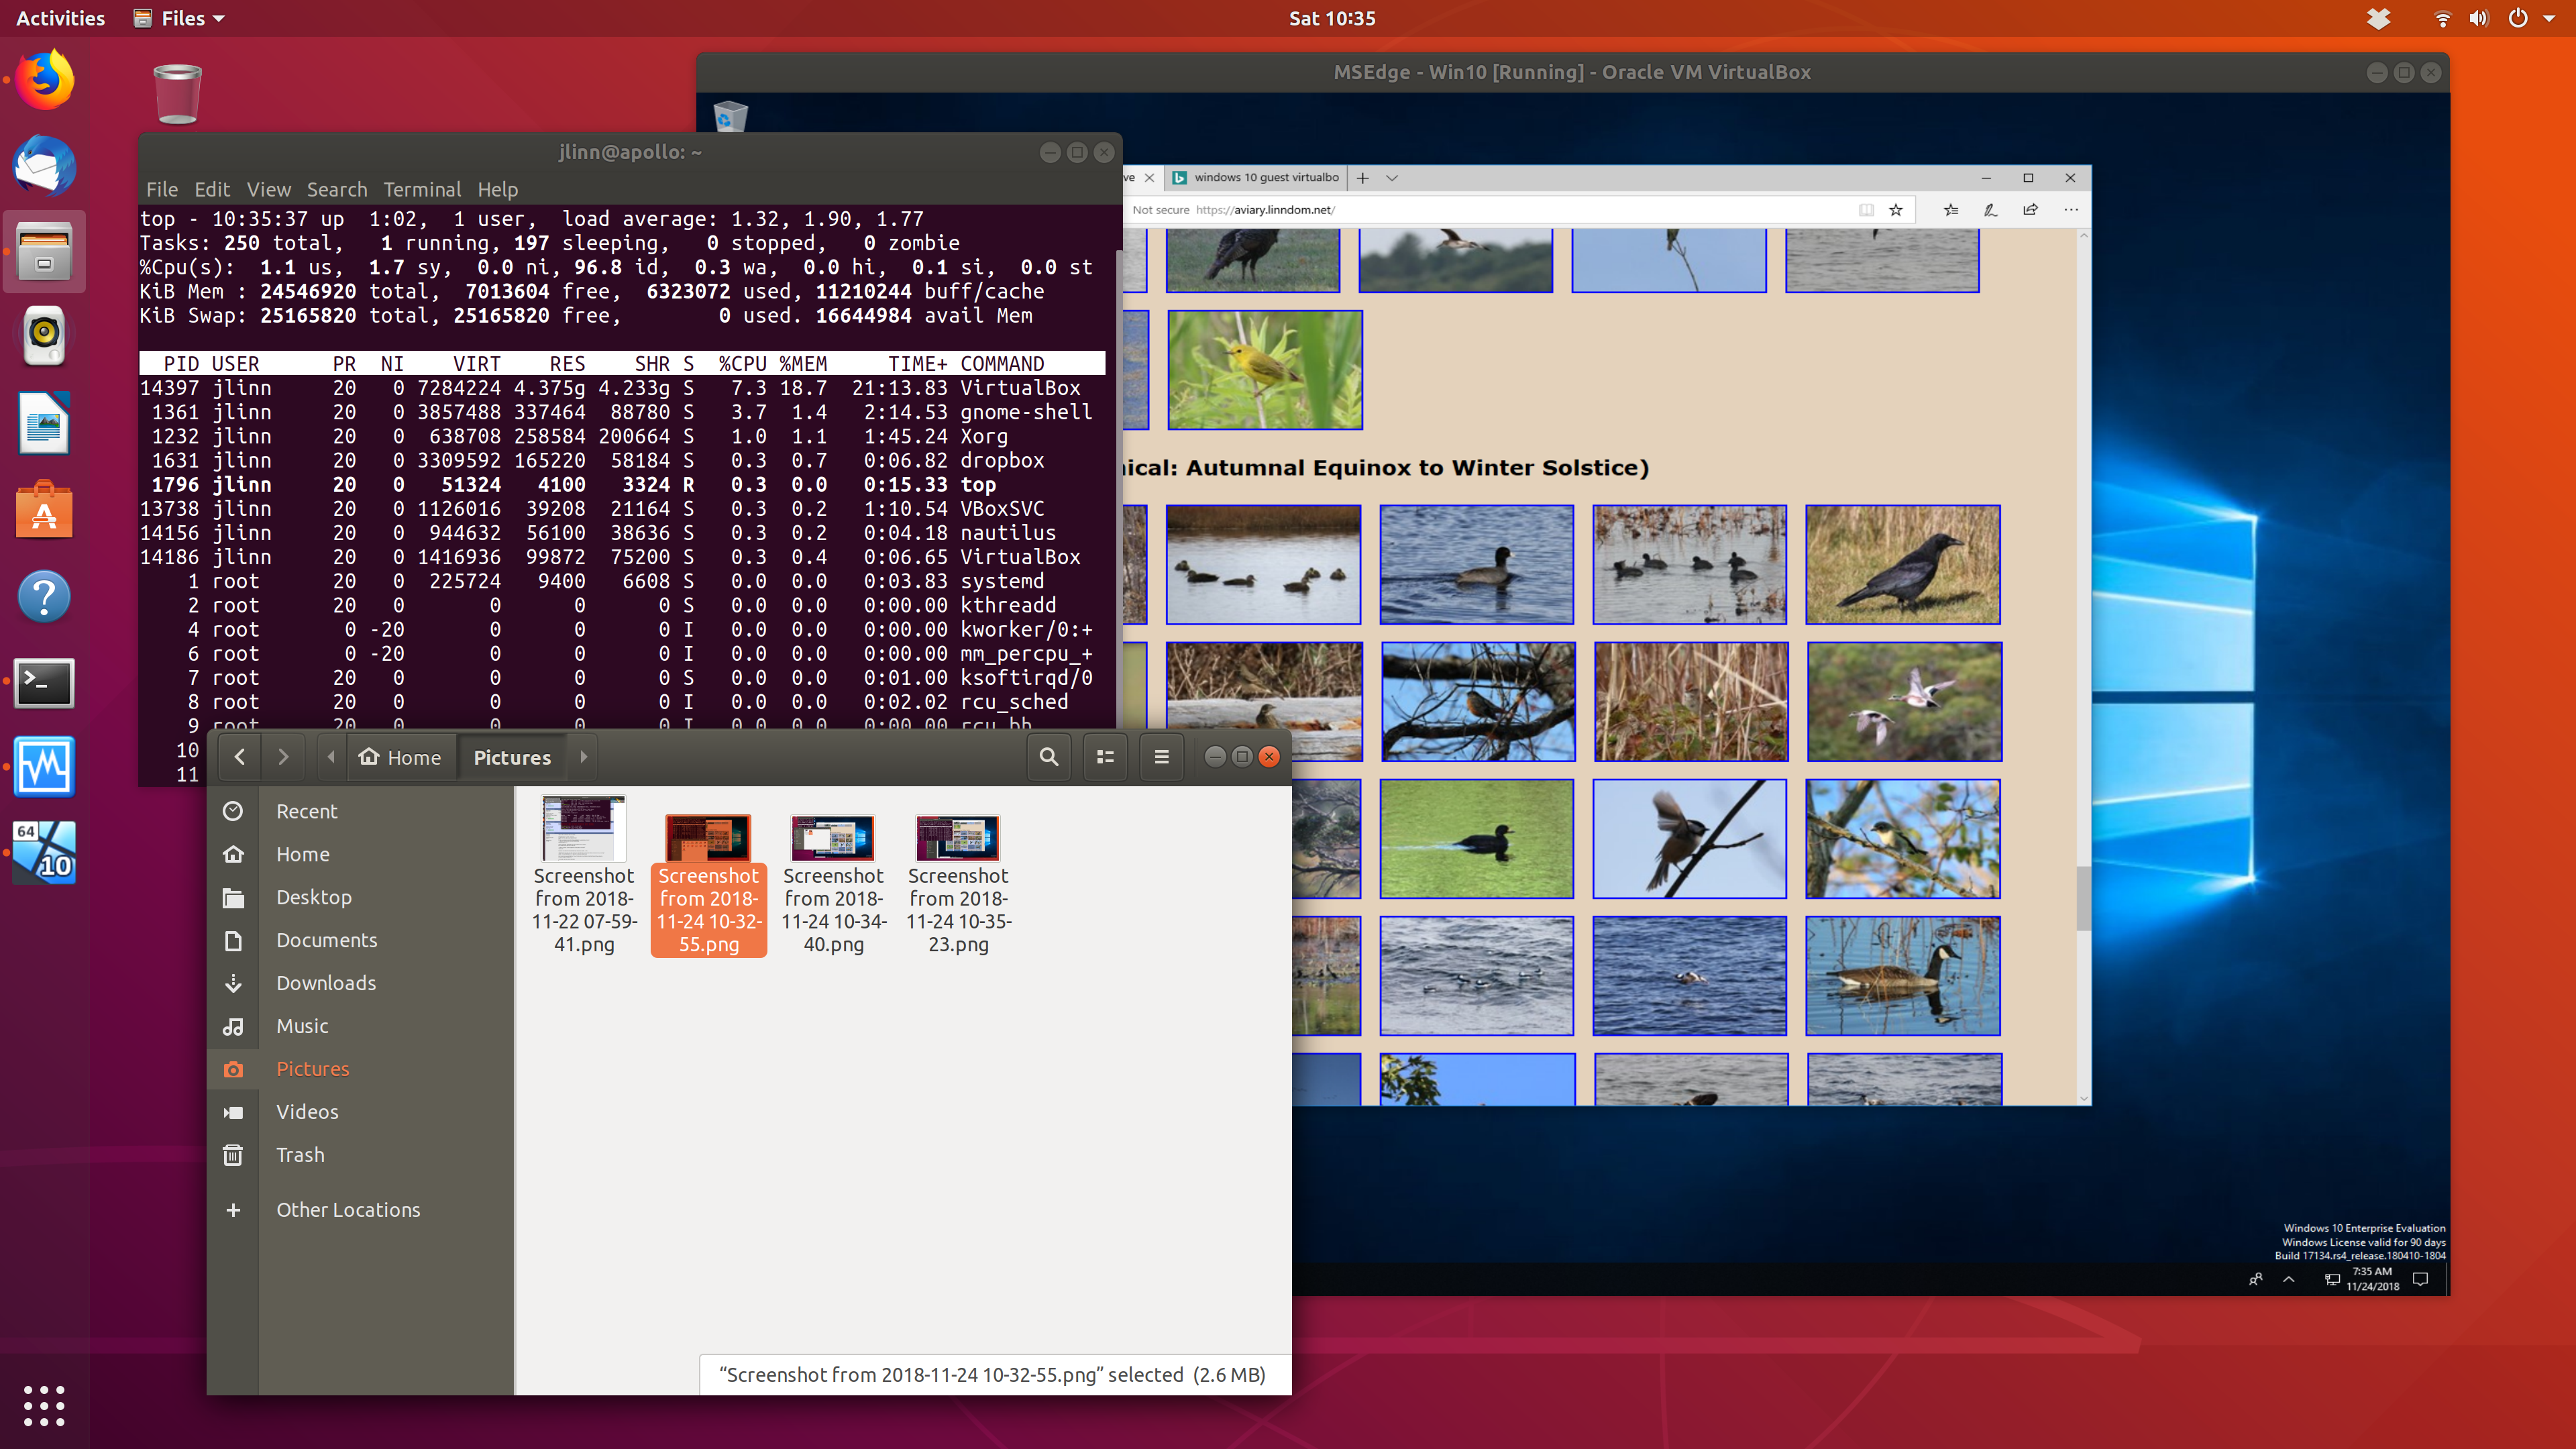Open Edge favorites hub icon

coord(1950,210)
